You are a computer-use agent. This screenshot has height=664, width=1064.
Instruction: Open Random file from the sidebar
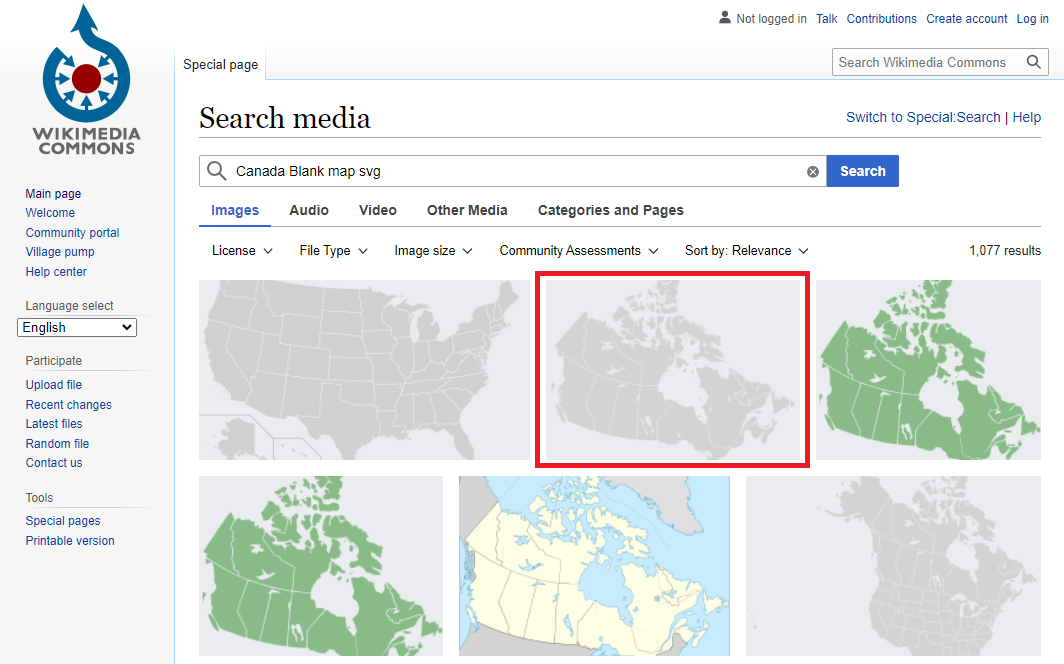57,443
